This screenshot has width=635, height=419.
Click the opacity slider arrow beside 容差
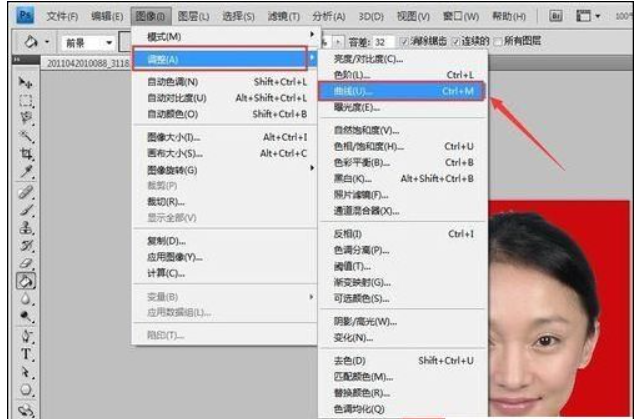tap(338, 42)
